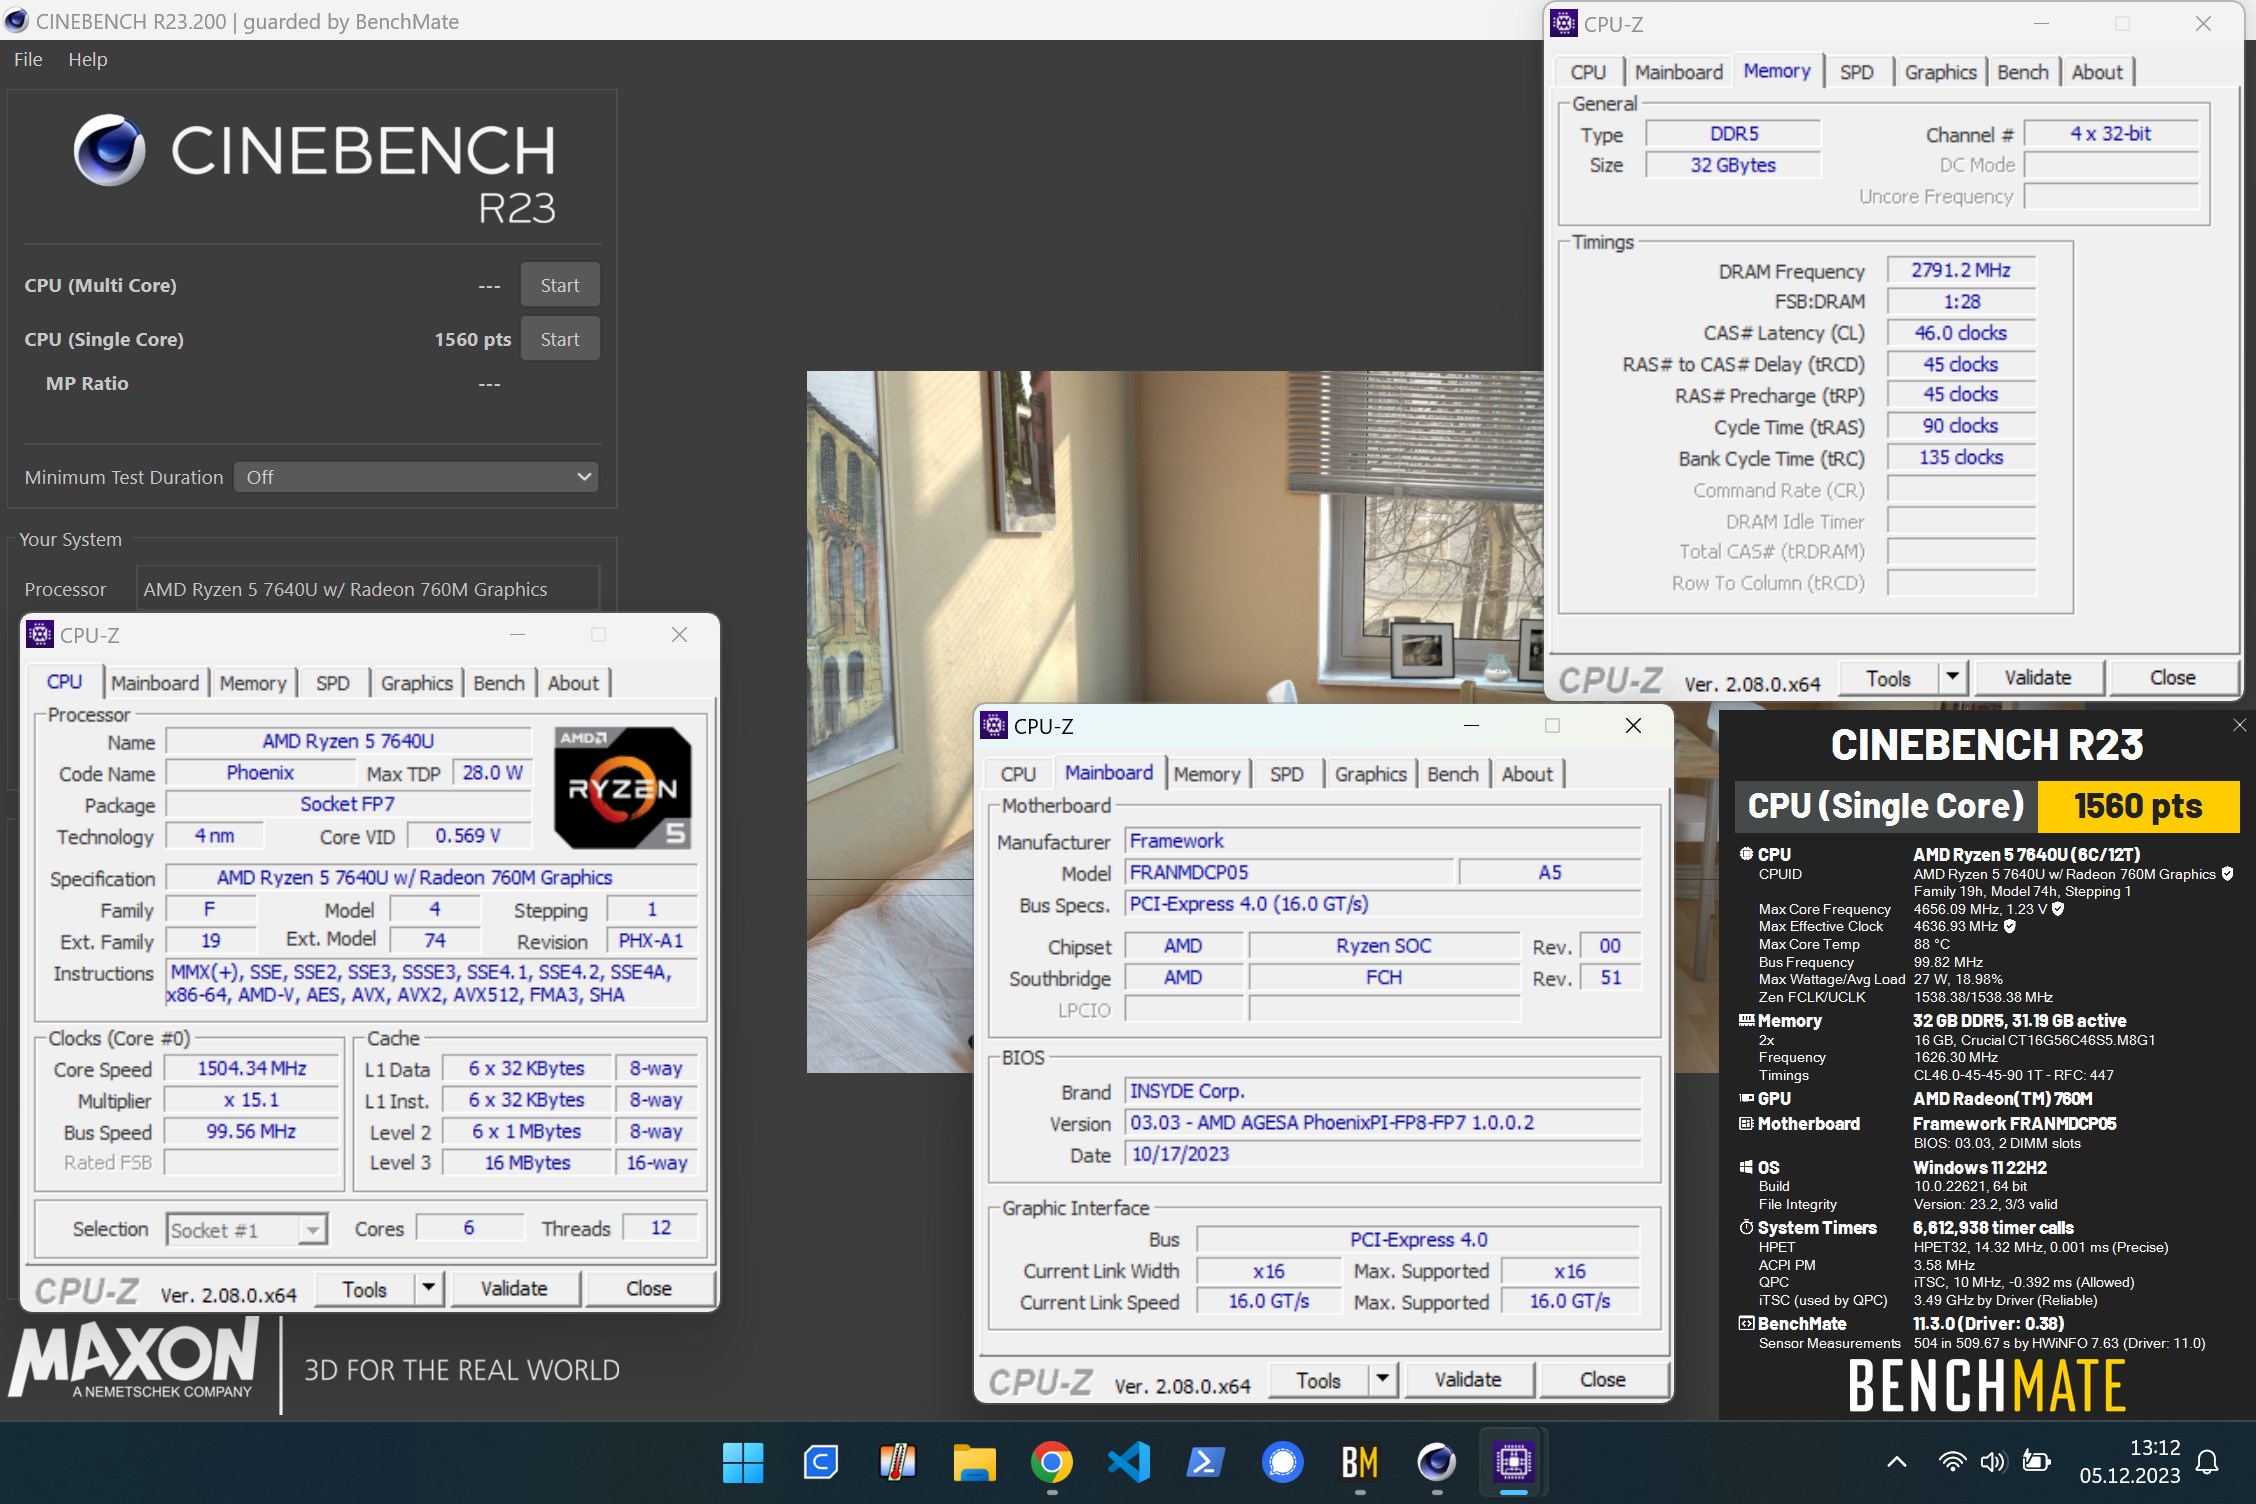This screenshot has height=1504, width=2256.
Task: Click the AMD Ryzen 5 logo in CPU-Z
Action: click(x=623, y=788)
